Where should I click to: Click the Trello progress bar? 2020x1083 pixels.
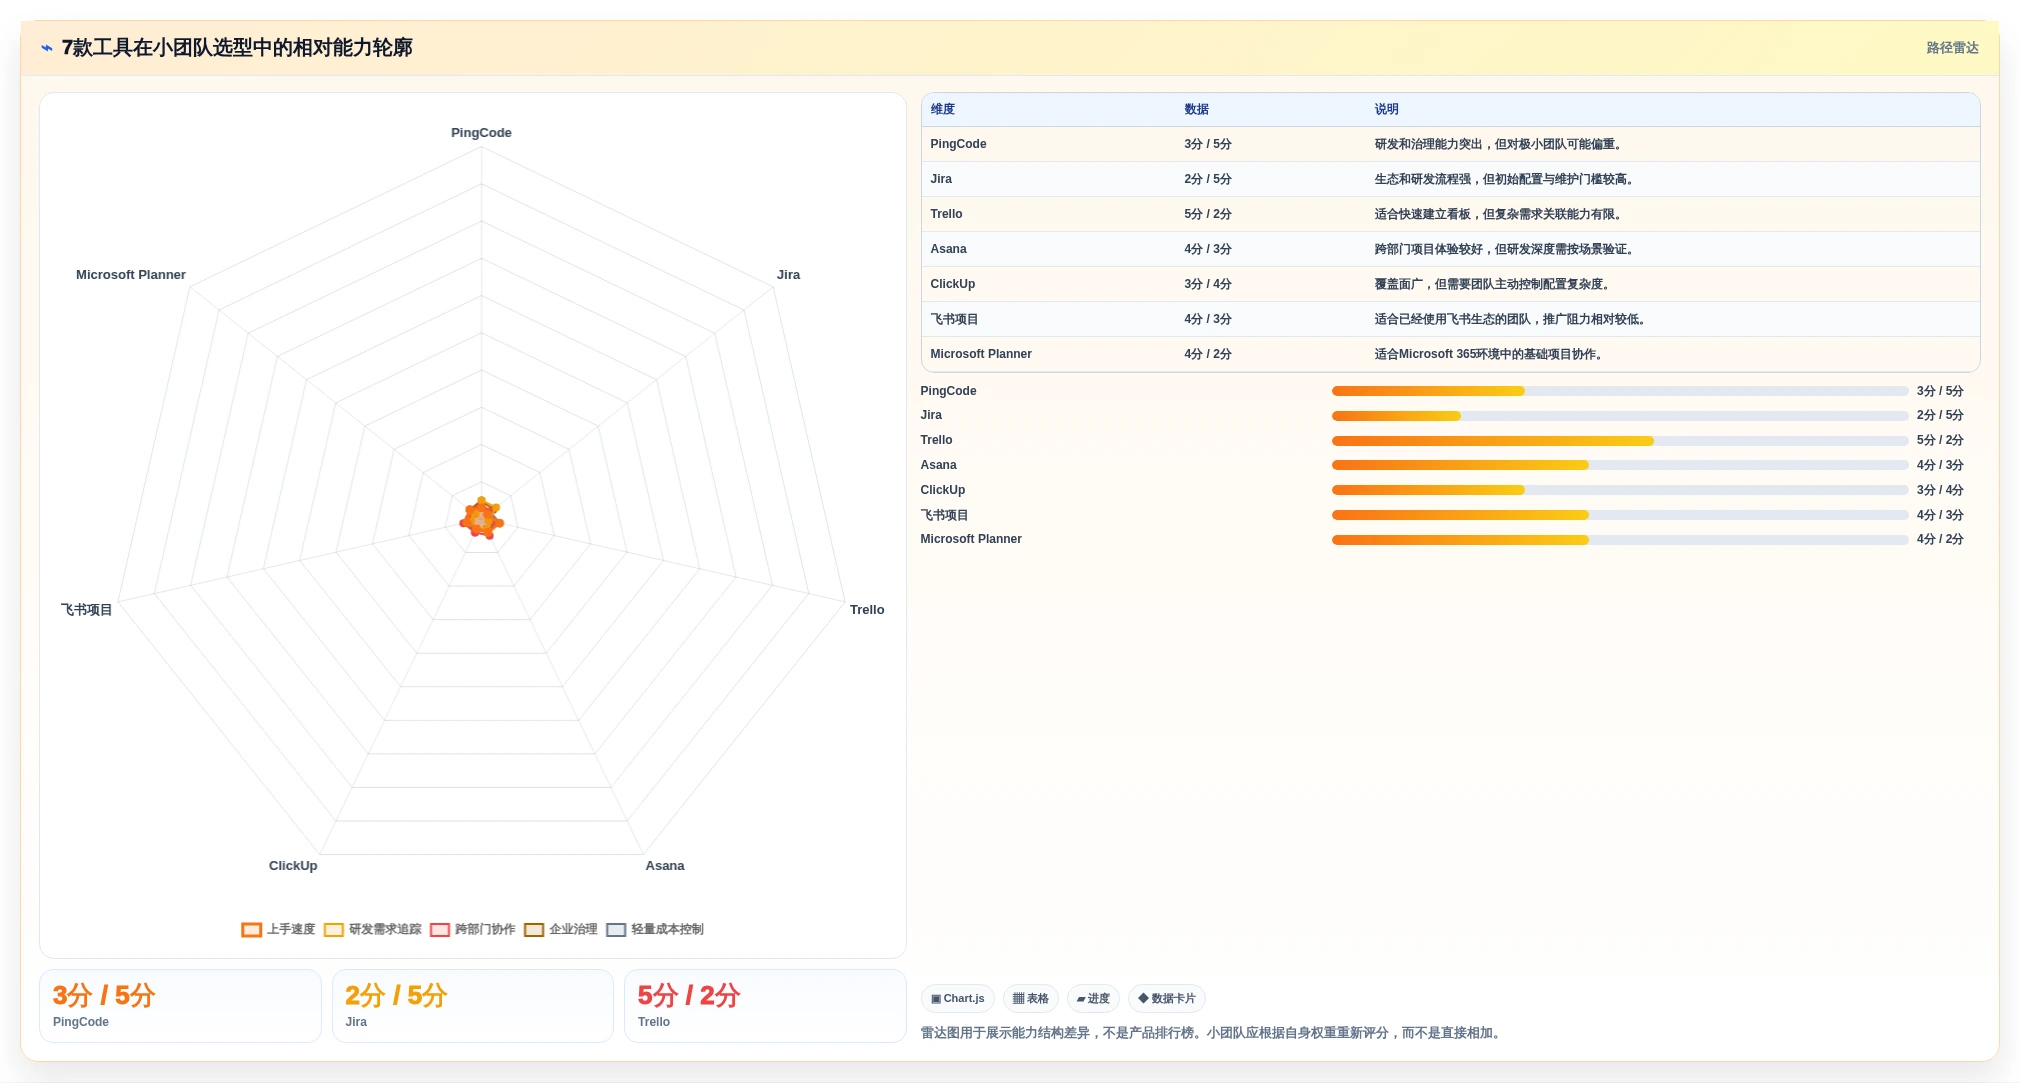(x=1620, y=440)
